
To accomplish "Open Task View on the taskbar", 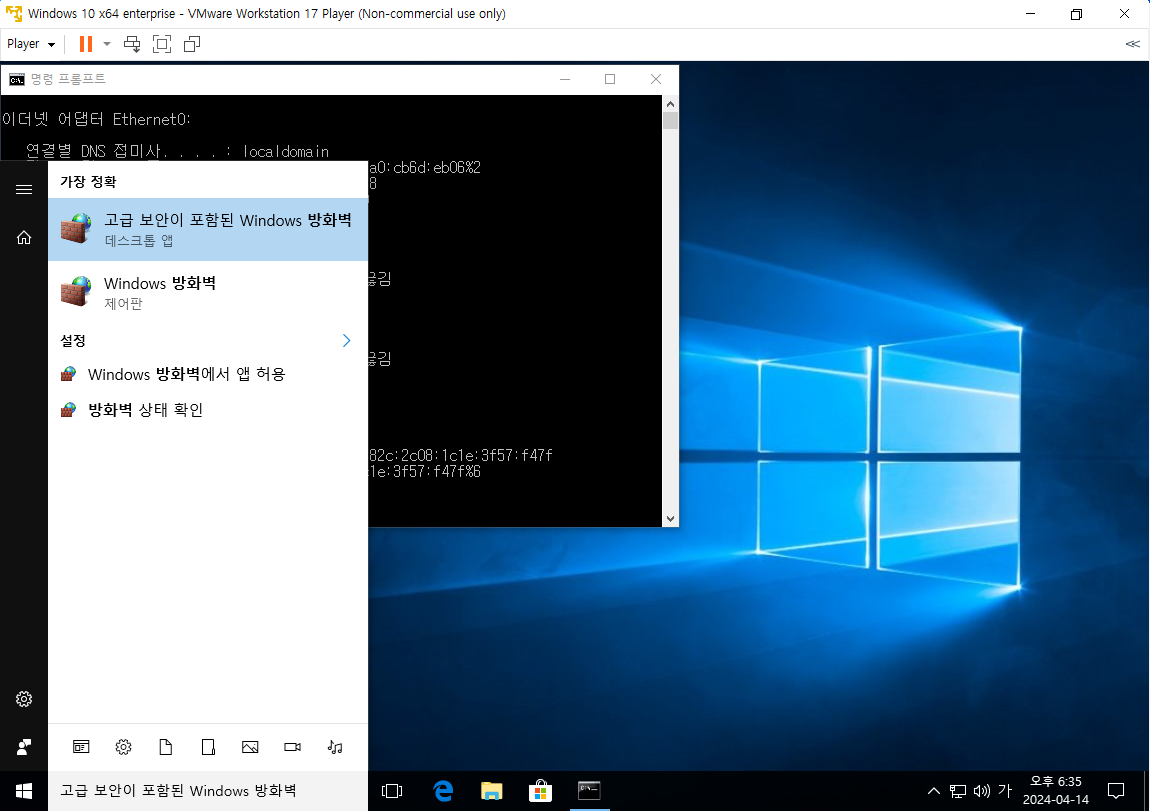I will click(392, 790).
